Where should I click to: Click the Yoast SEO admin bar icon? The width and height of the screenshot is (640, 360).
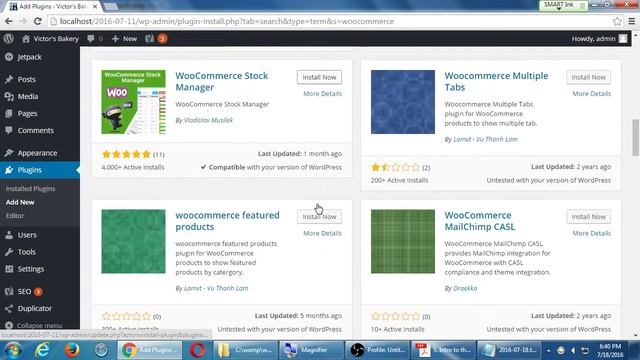pos(156,39)
